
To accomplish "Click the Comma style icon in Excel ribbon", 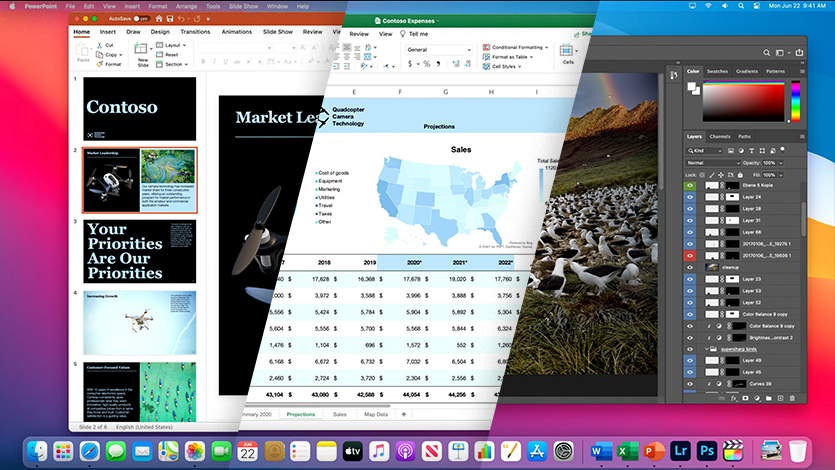I will [x=438, y=64].
